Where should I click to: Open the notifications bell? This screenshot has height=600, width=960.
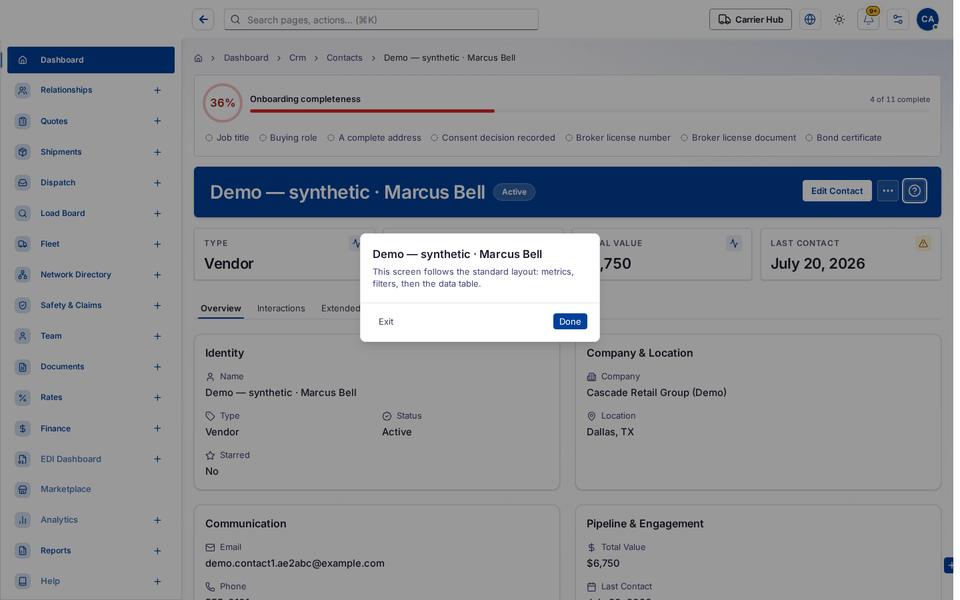point(868,20)
